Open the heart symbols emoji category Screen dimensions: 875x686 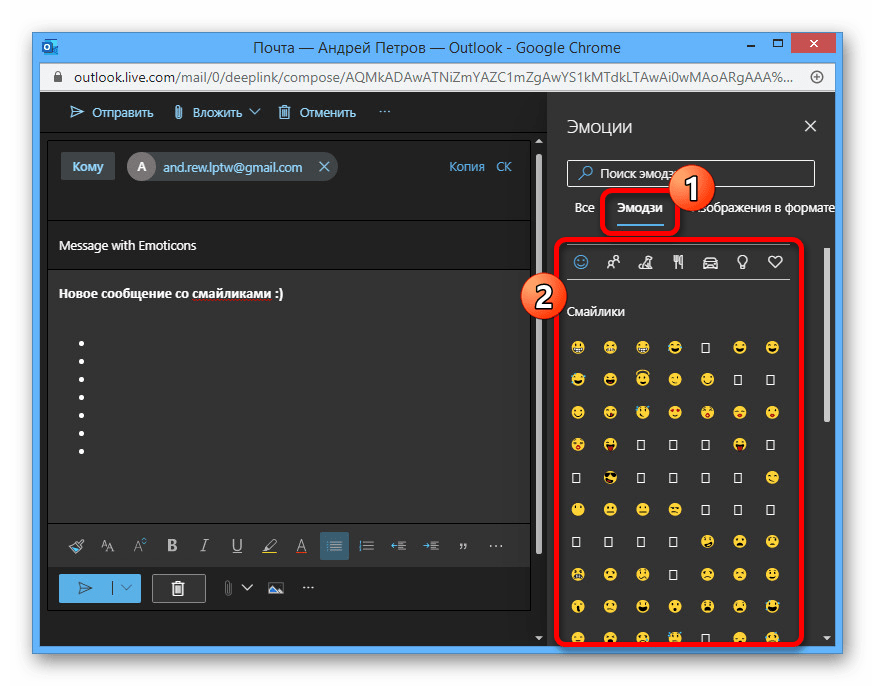(774, 262)
